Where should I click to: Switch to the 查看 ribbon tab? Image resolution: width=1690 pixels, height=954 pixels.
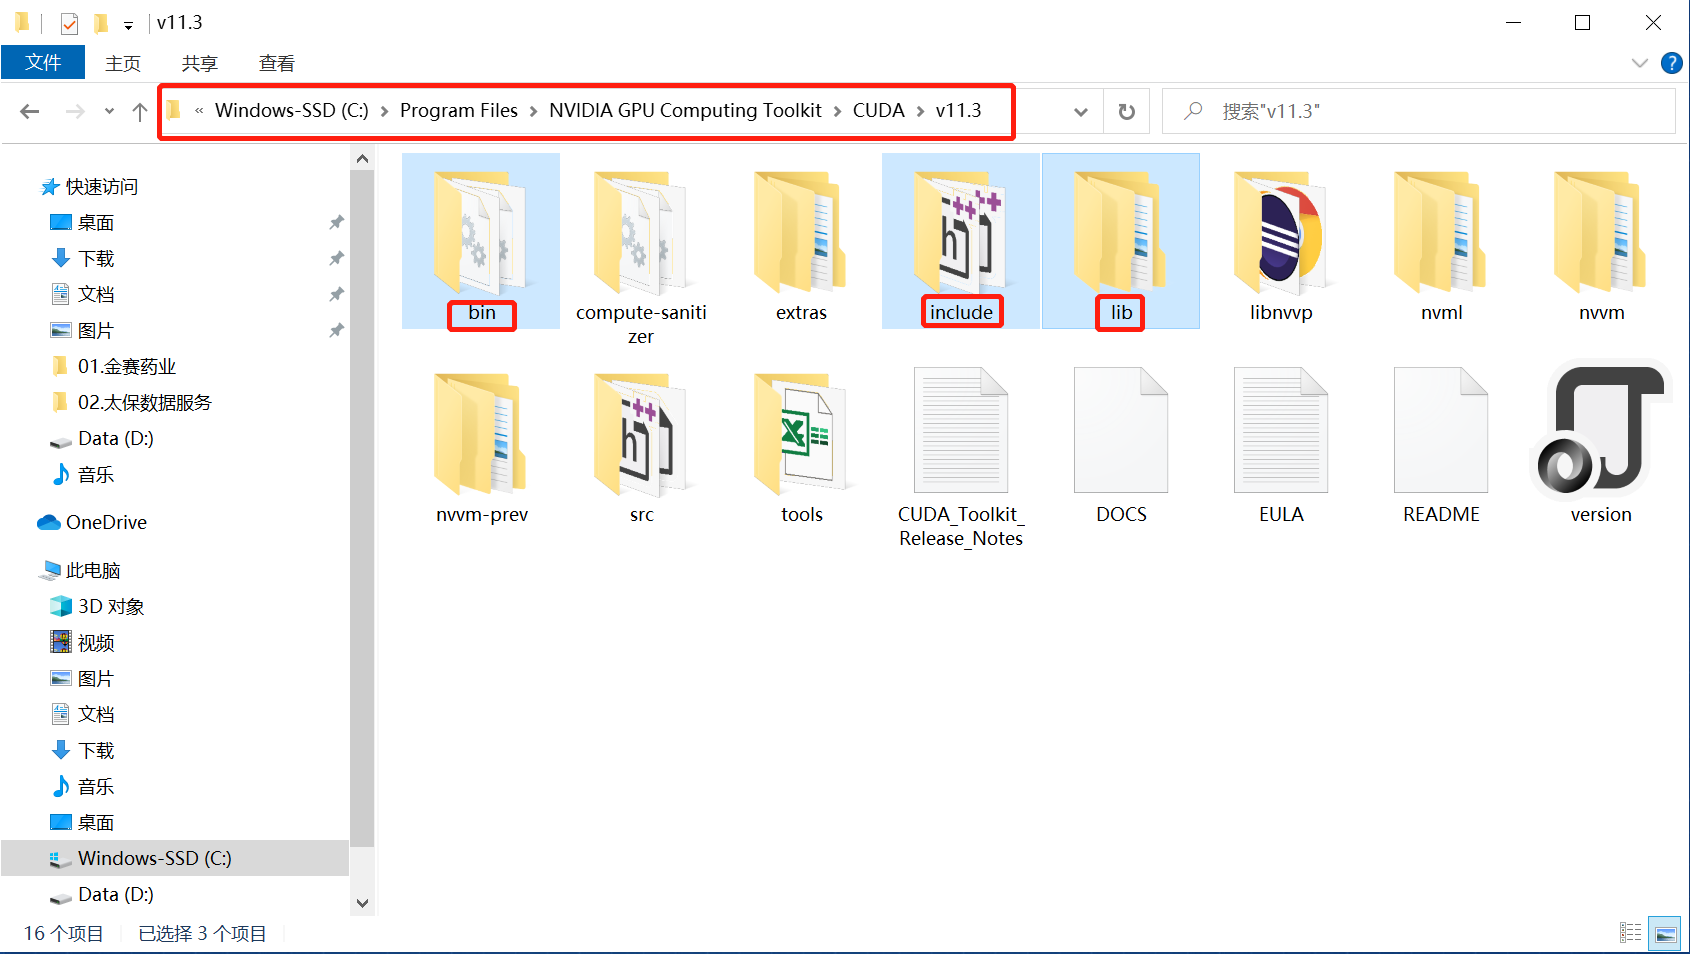tap(277, 63)
